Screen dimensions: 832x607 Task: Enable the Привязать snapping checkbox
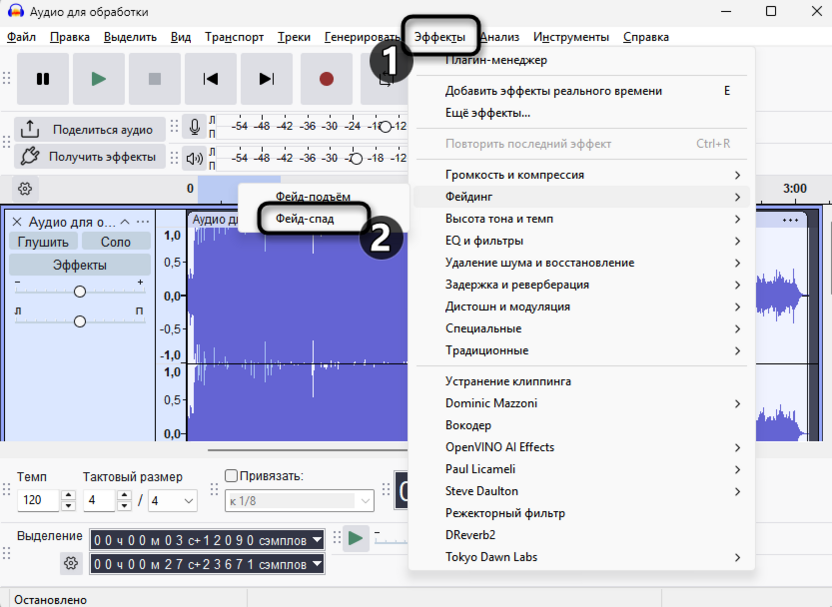231,475
